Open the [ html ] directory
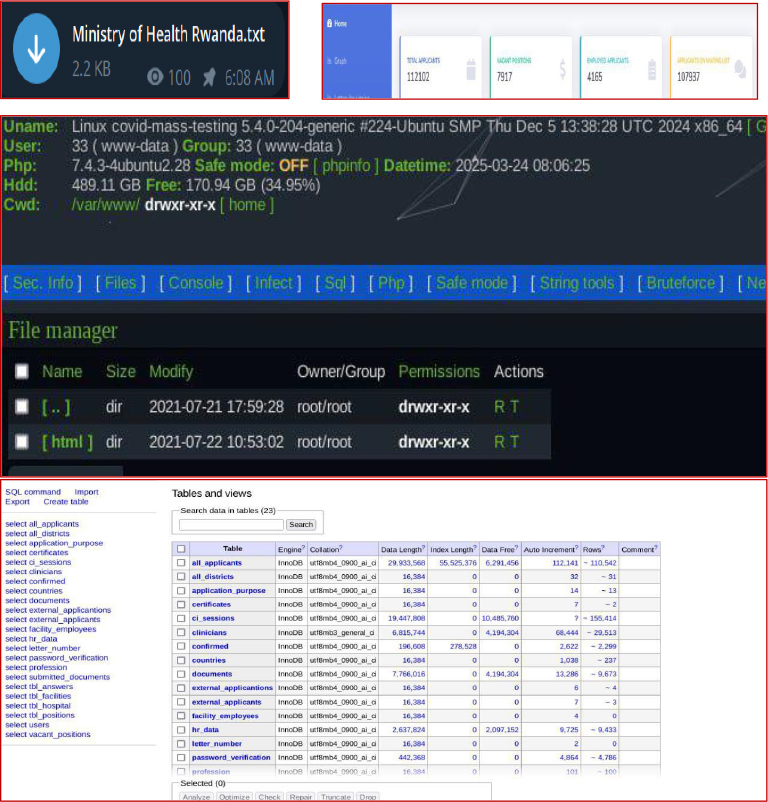The height and width of the screenshot is (802, 768). (67, 442)
